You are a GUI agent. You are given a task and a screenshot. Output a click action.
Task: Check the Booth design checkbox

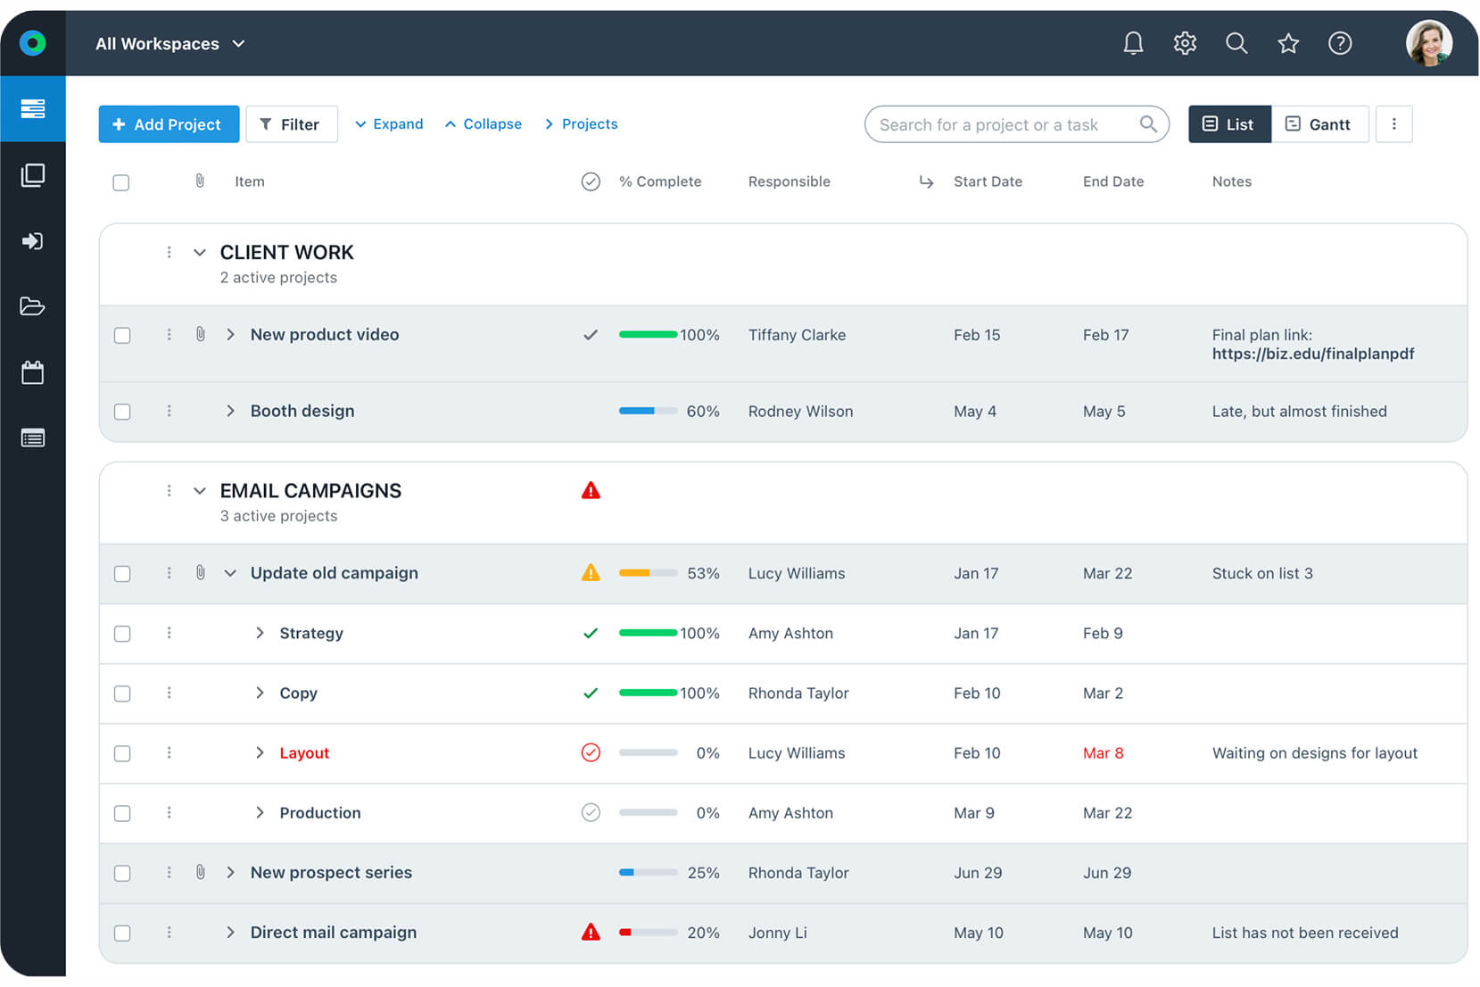point(122,411)
